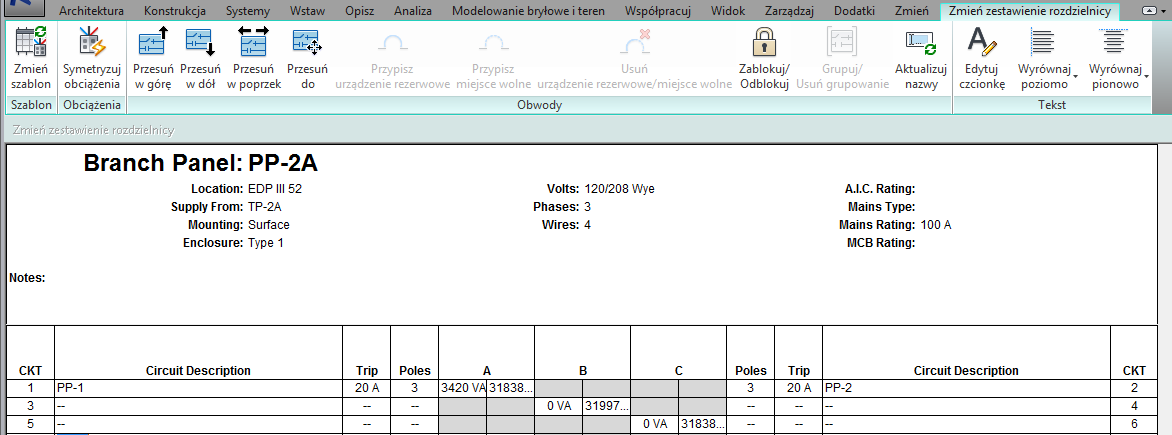This screenshot has width=1172, height=435.
Task: Select circuit description cell PP-2
Action: pos(966,388)
